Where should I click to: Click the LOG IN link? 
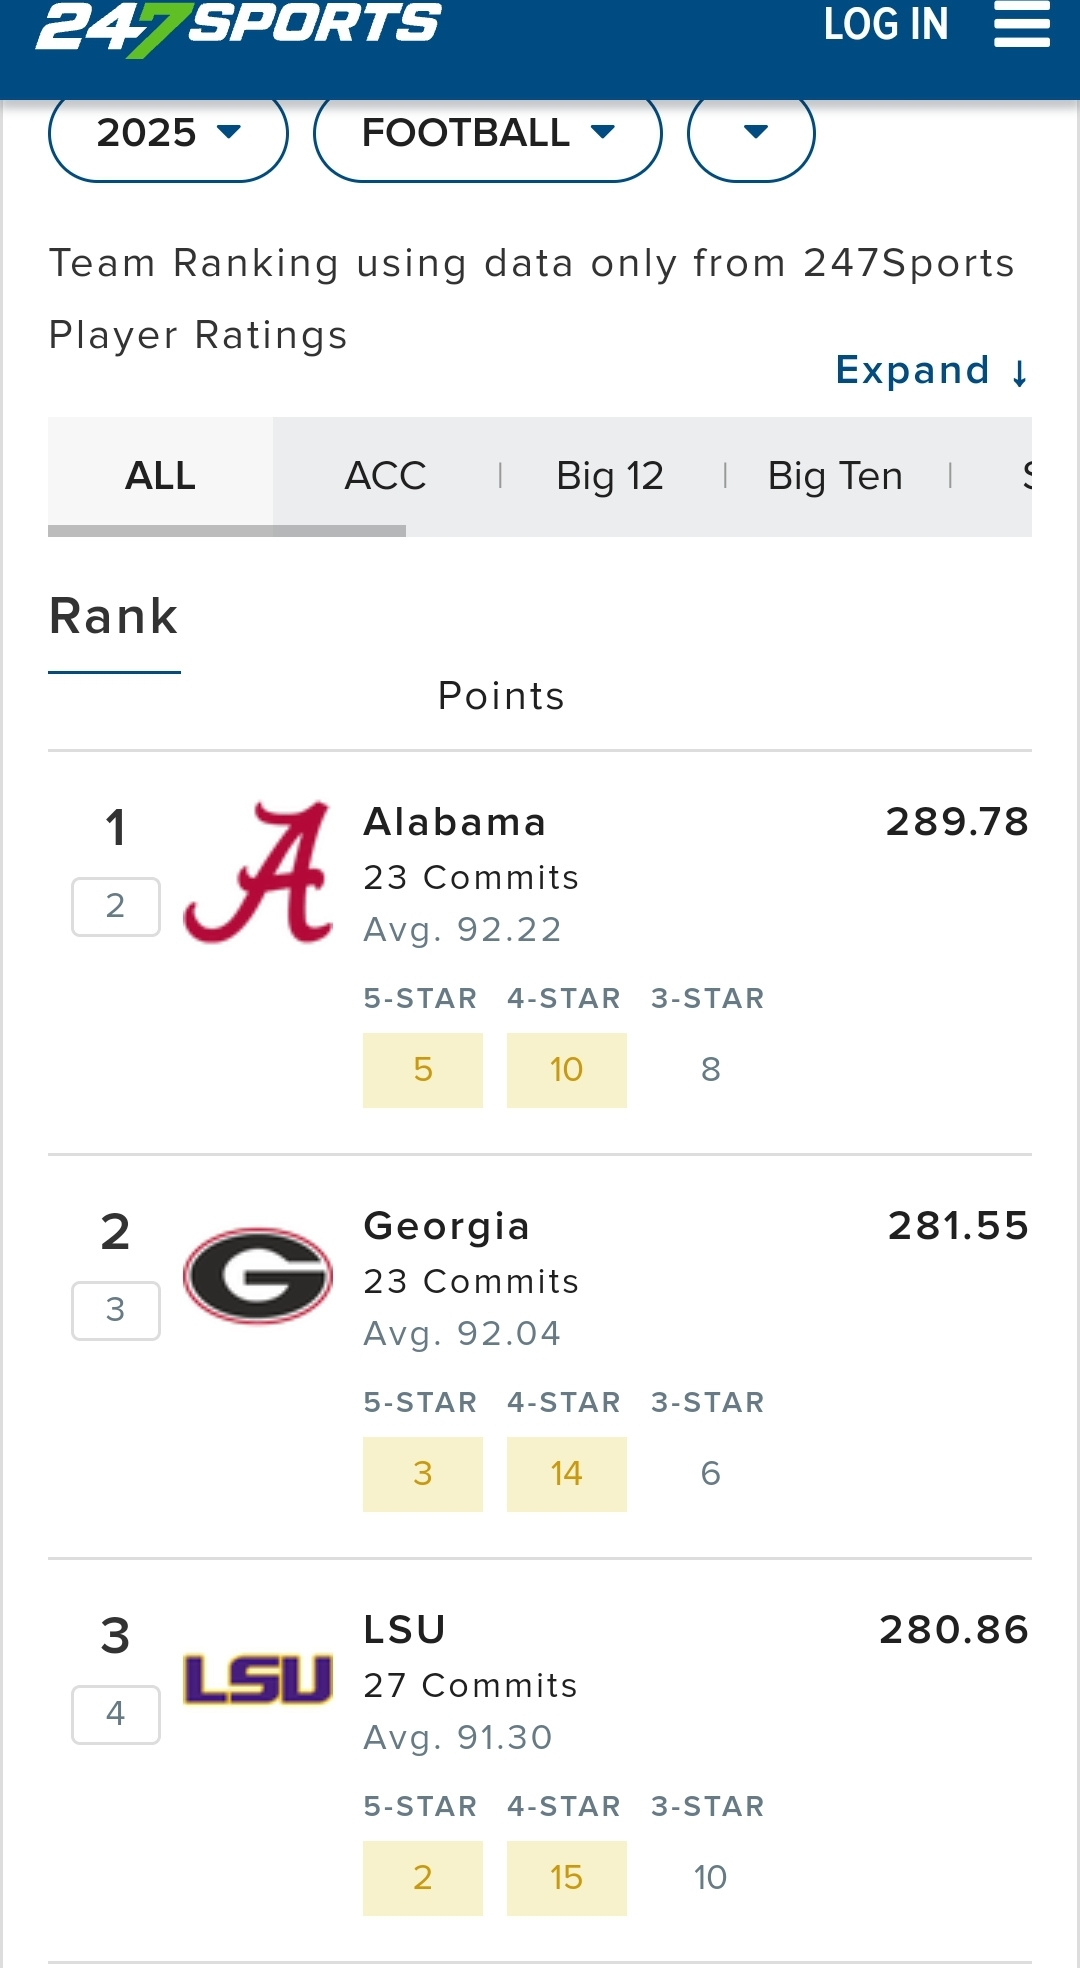pyautogui.click(x=885, y=24)
